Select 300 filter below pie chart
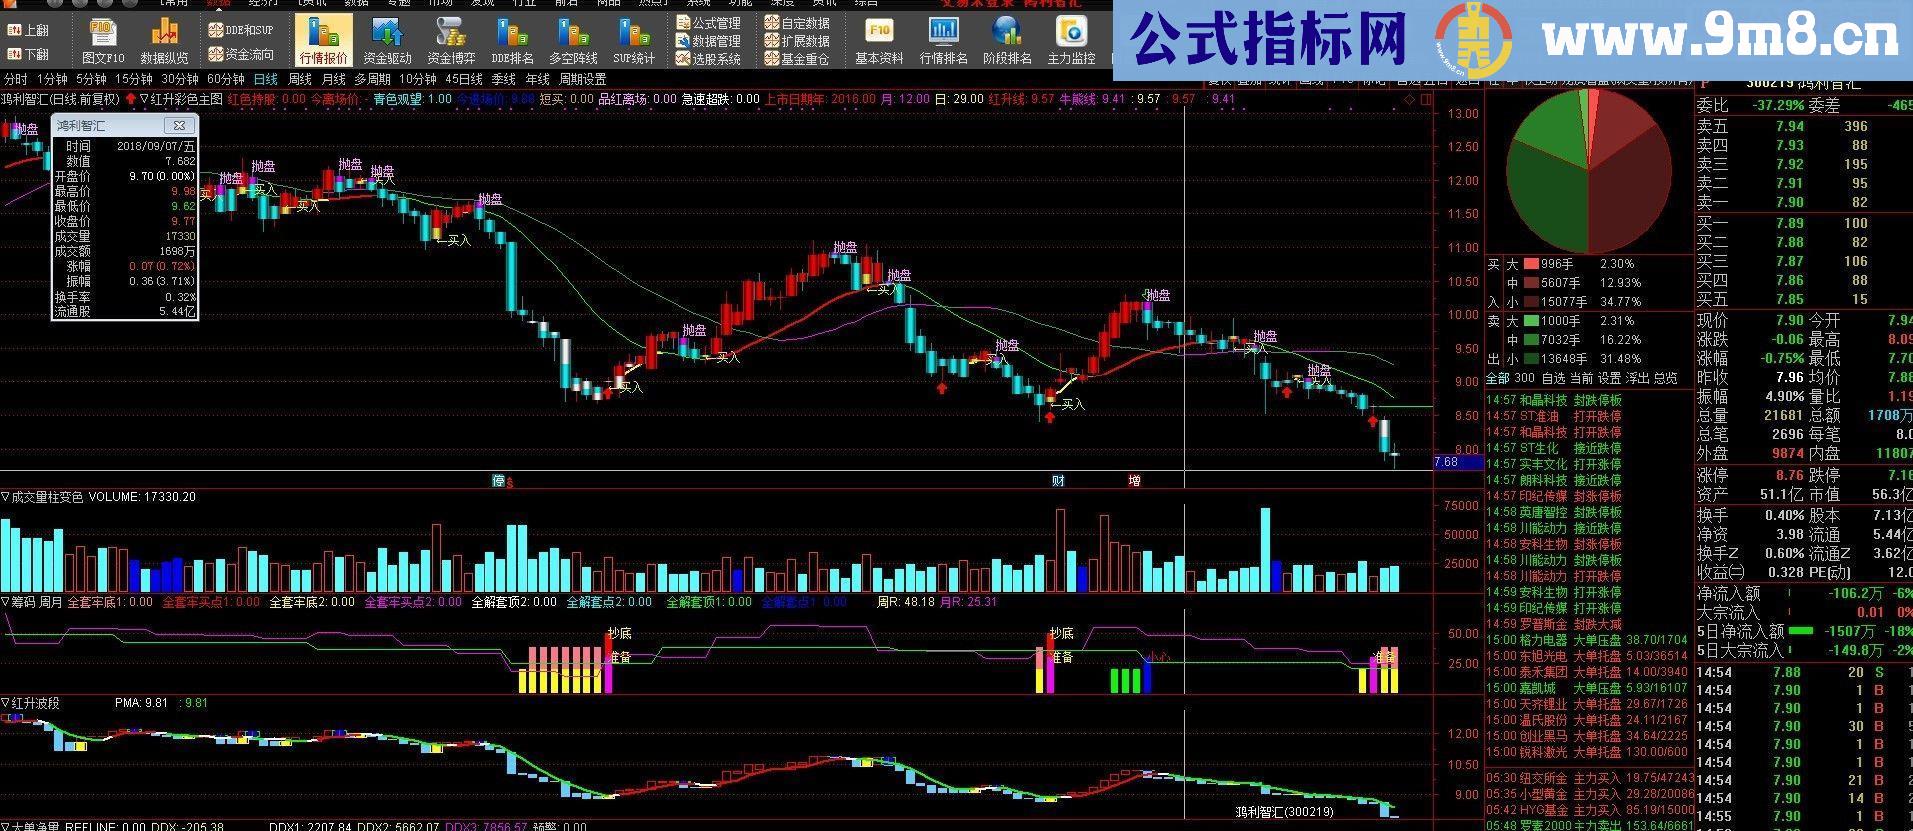The image size is (1913, 831). coord(1524,378)
